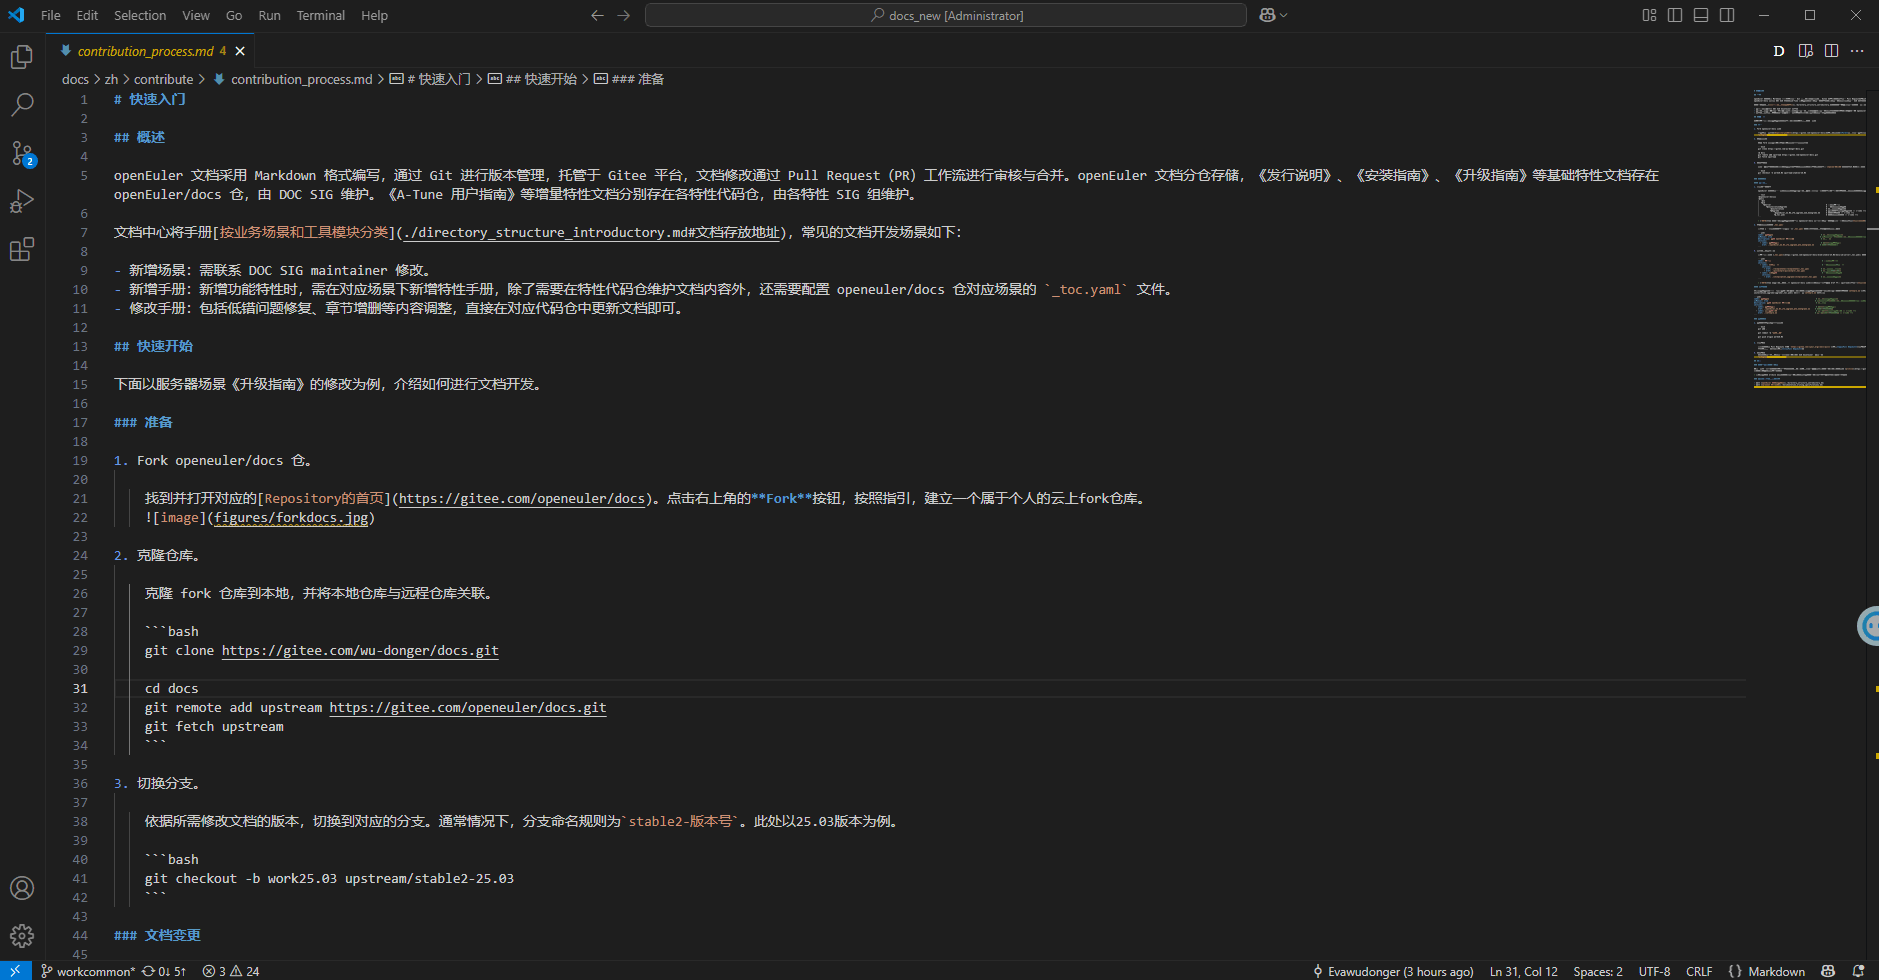Toggle the secondary side bar visibility
This screenshot has width=1879, height=980.
click(x=1727, y=15)
